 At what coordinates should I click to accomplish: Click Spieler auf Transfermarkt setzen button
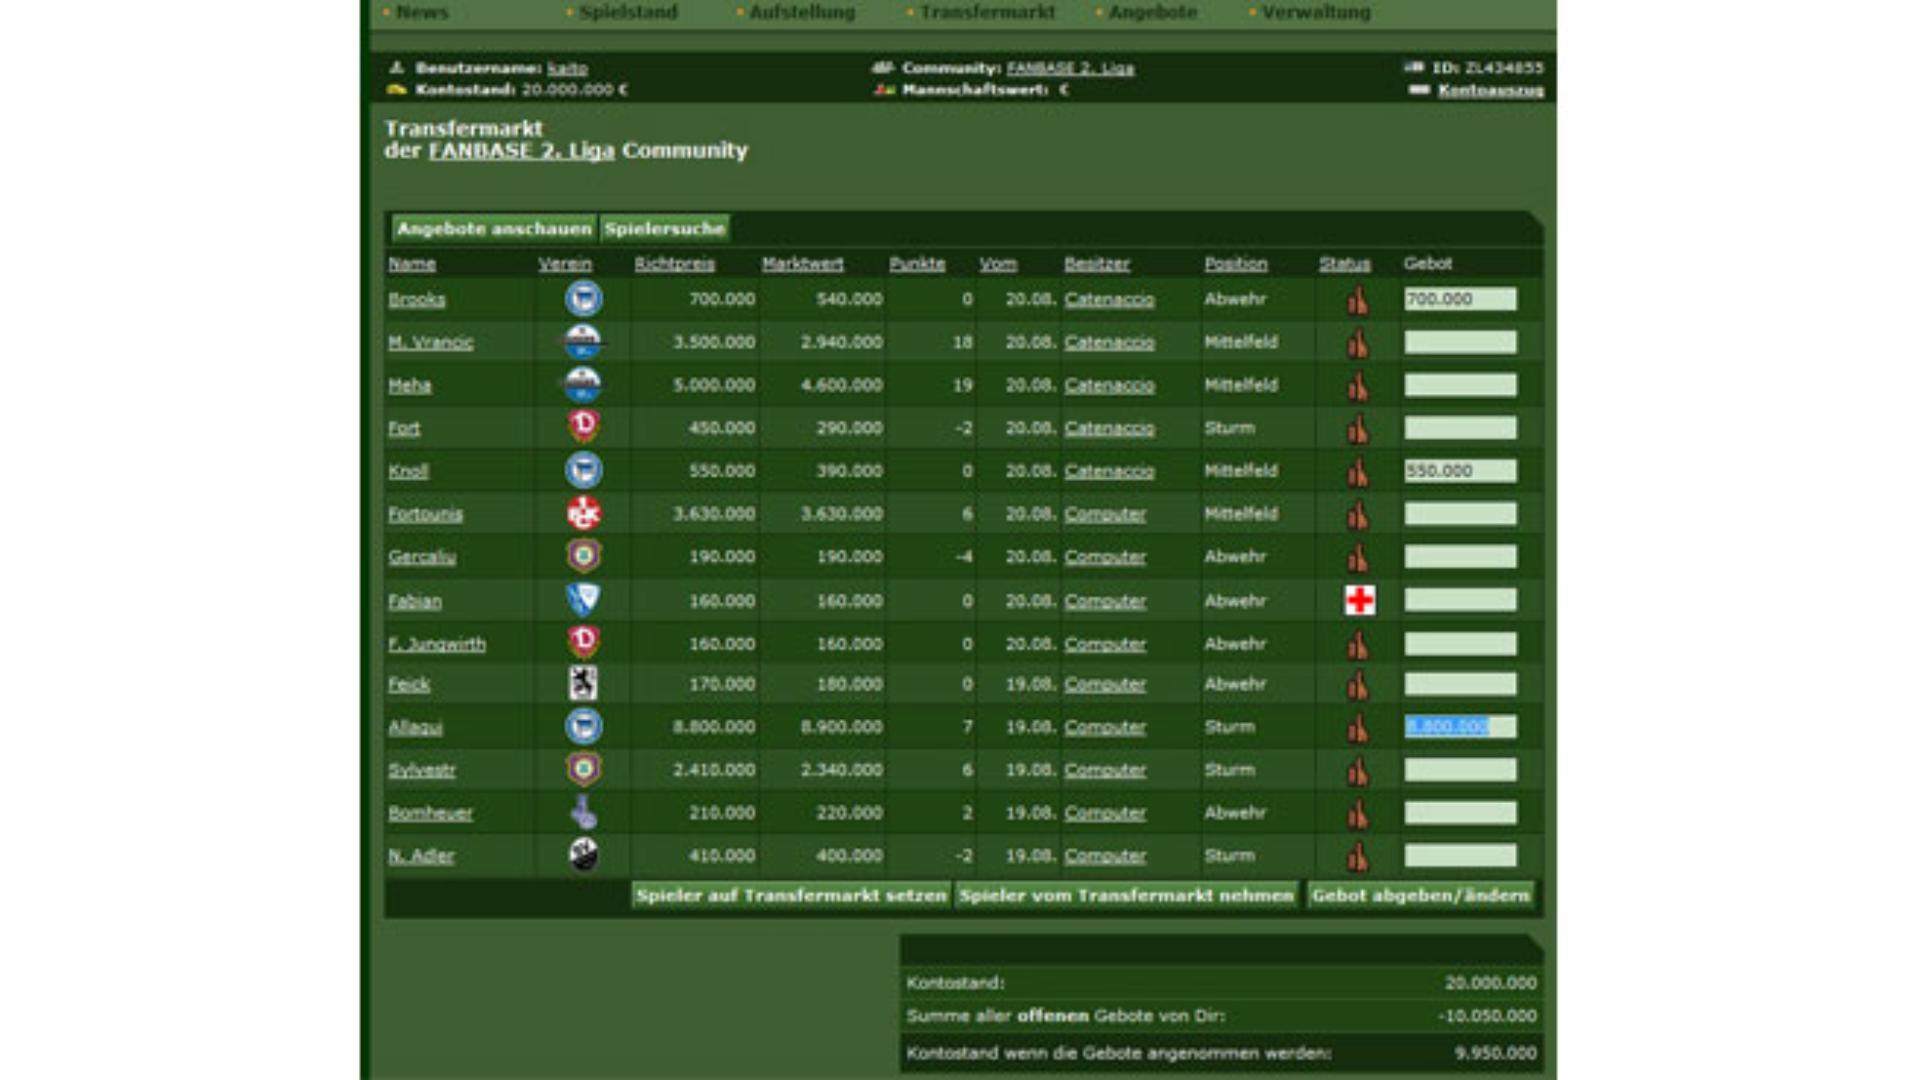coord(791,895)
